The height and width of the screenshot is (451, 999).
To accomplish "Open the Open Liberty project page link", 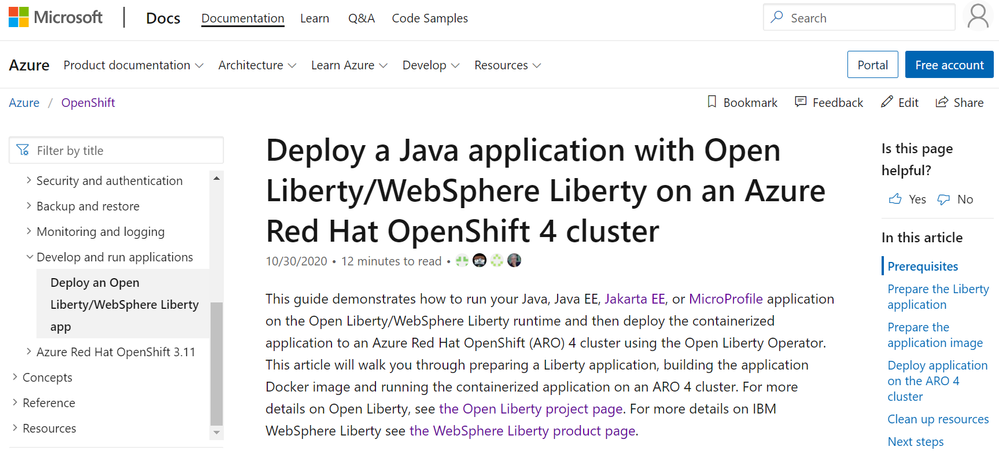I will 531,408.
